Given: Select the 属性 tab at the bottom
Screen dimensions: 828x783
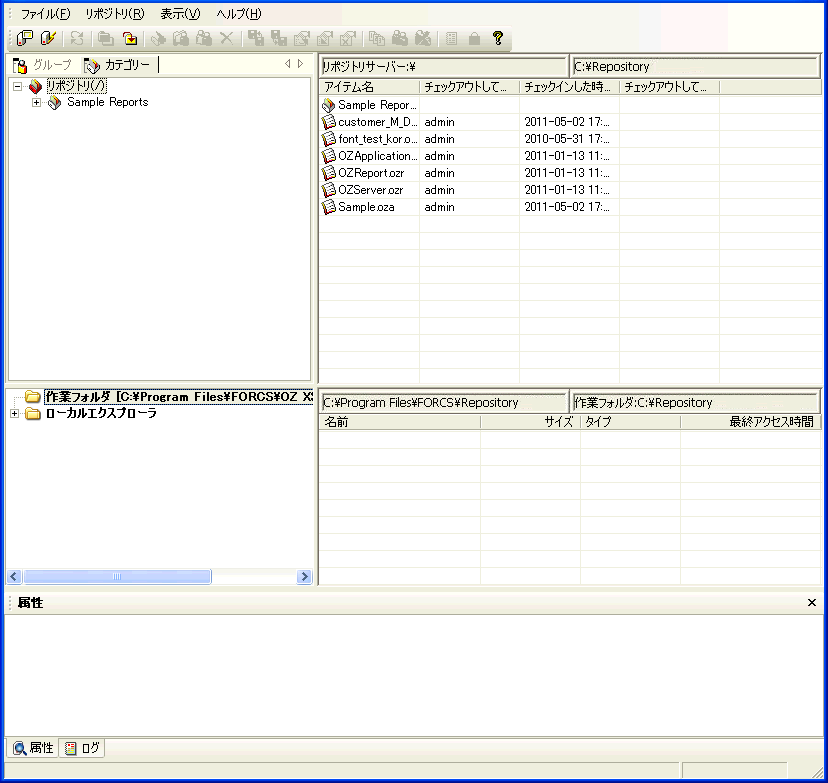Looking at the screenshot, I should pos(33,748).
